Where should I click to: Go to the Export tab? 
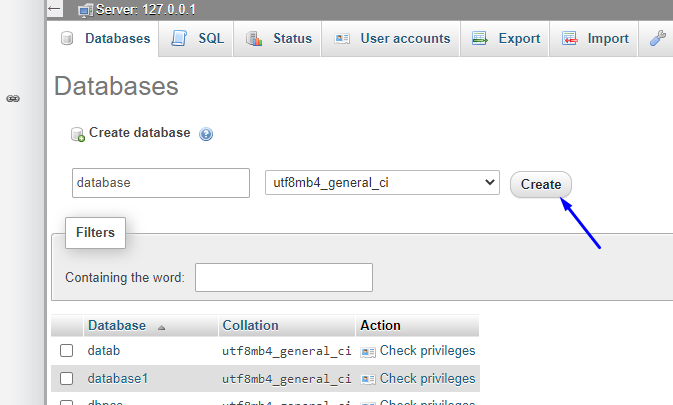504,39
